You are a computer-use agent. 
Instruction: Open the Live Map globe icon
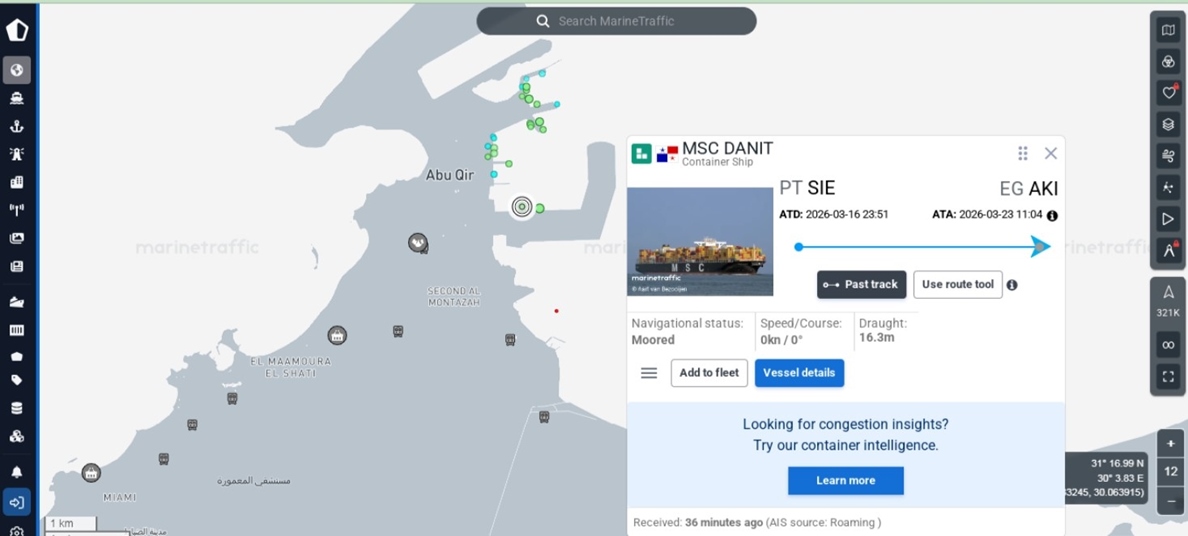point(17,70)
